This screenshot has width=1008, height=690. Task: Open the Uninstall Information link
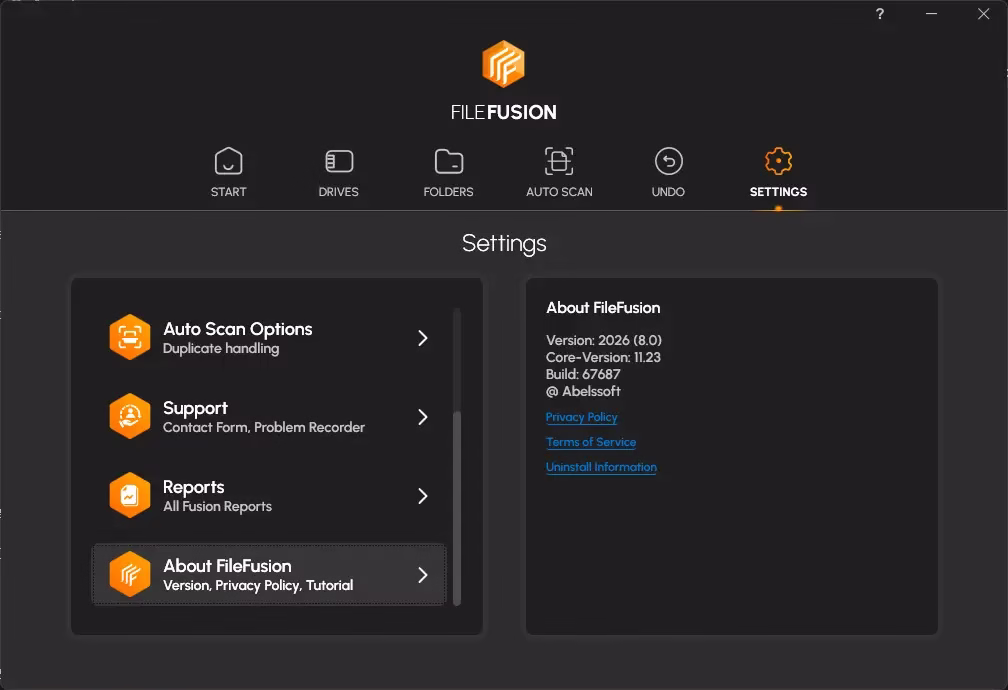601,467
